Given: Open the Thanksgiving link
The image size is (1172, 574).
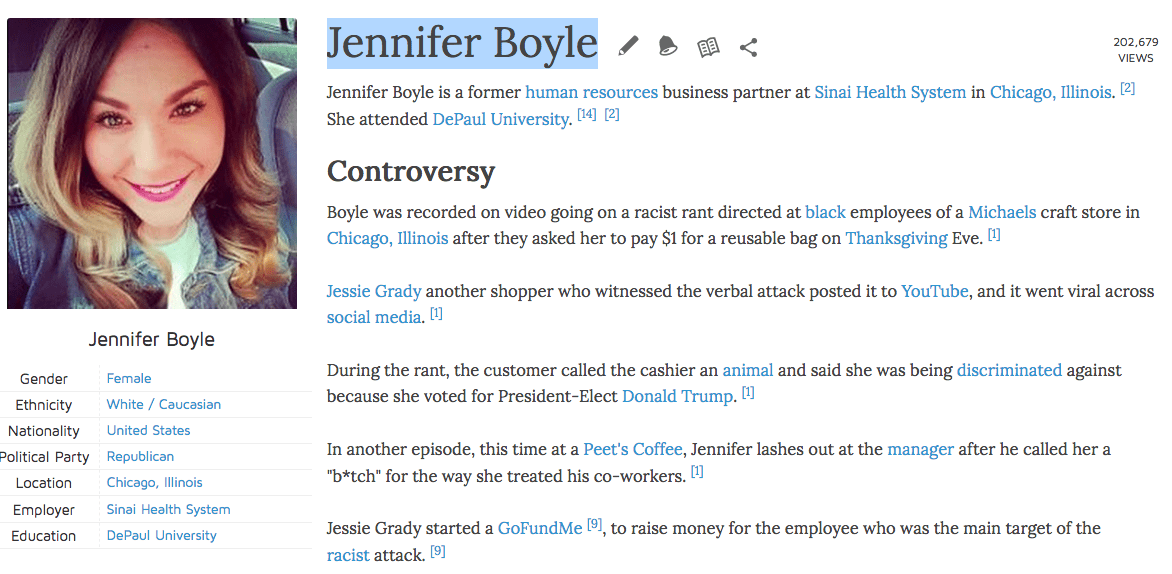Looking at the screenshot, I should pos(896,238).
